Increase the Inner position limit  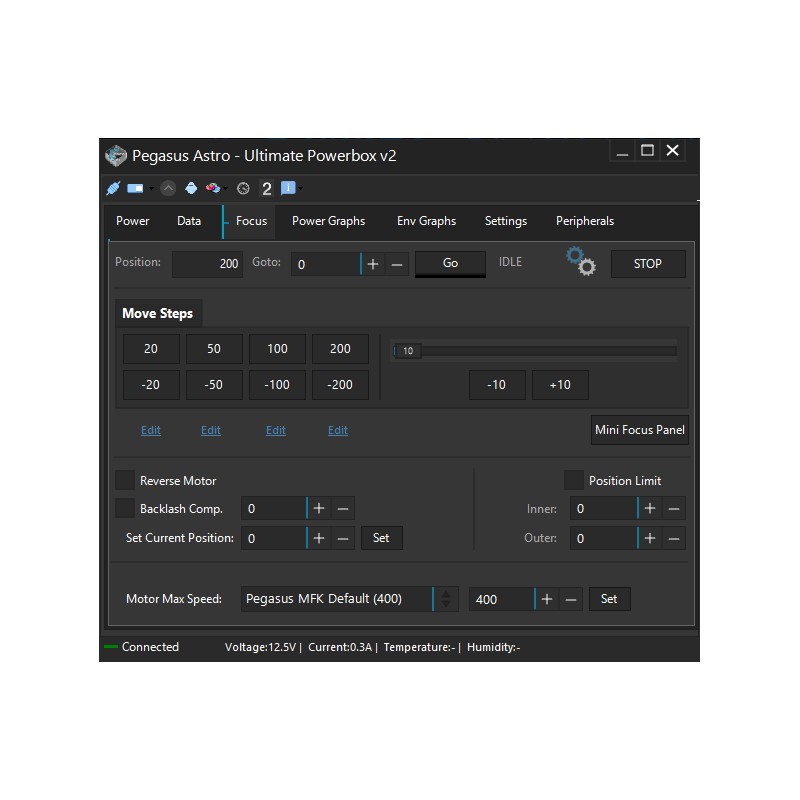pyautogui.click(x=650, y=508)
